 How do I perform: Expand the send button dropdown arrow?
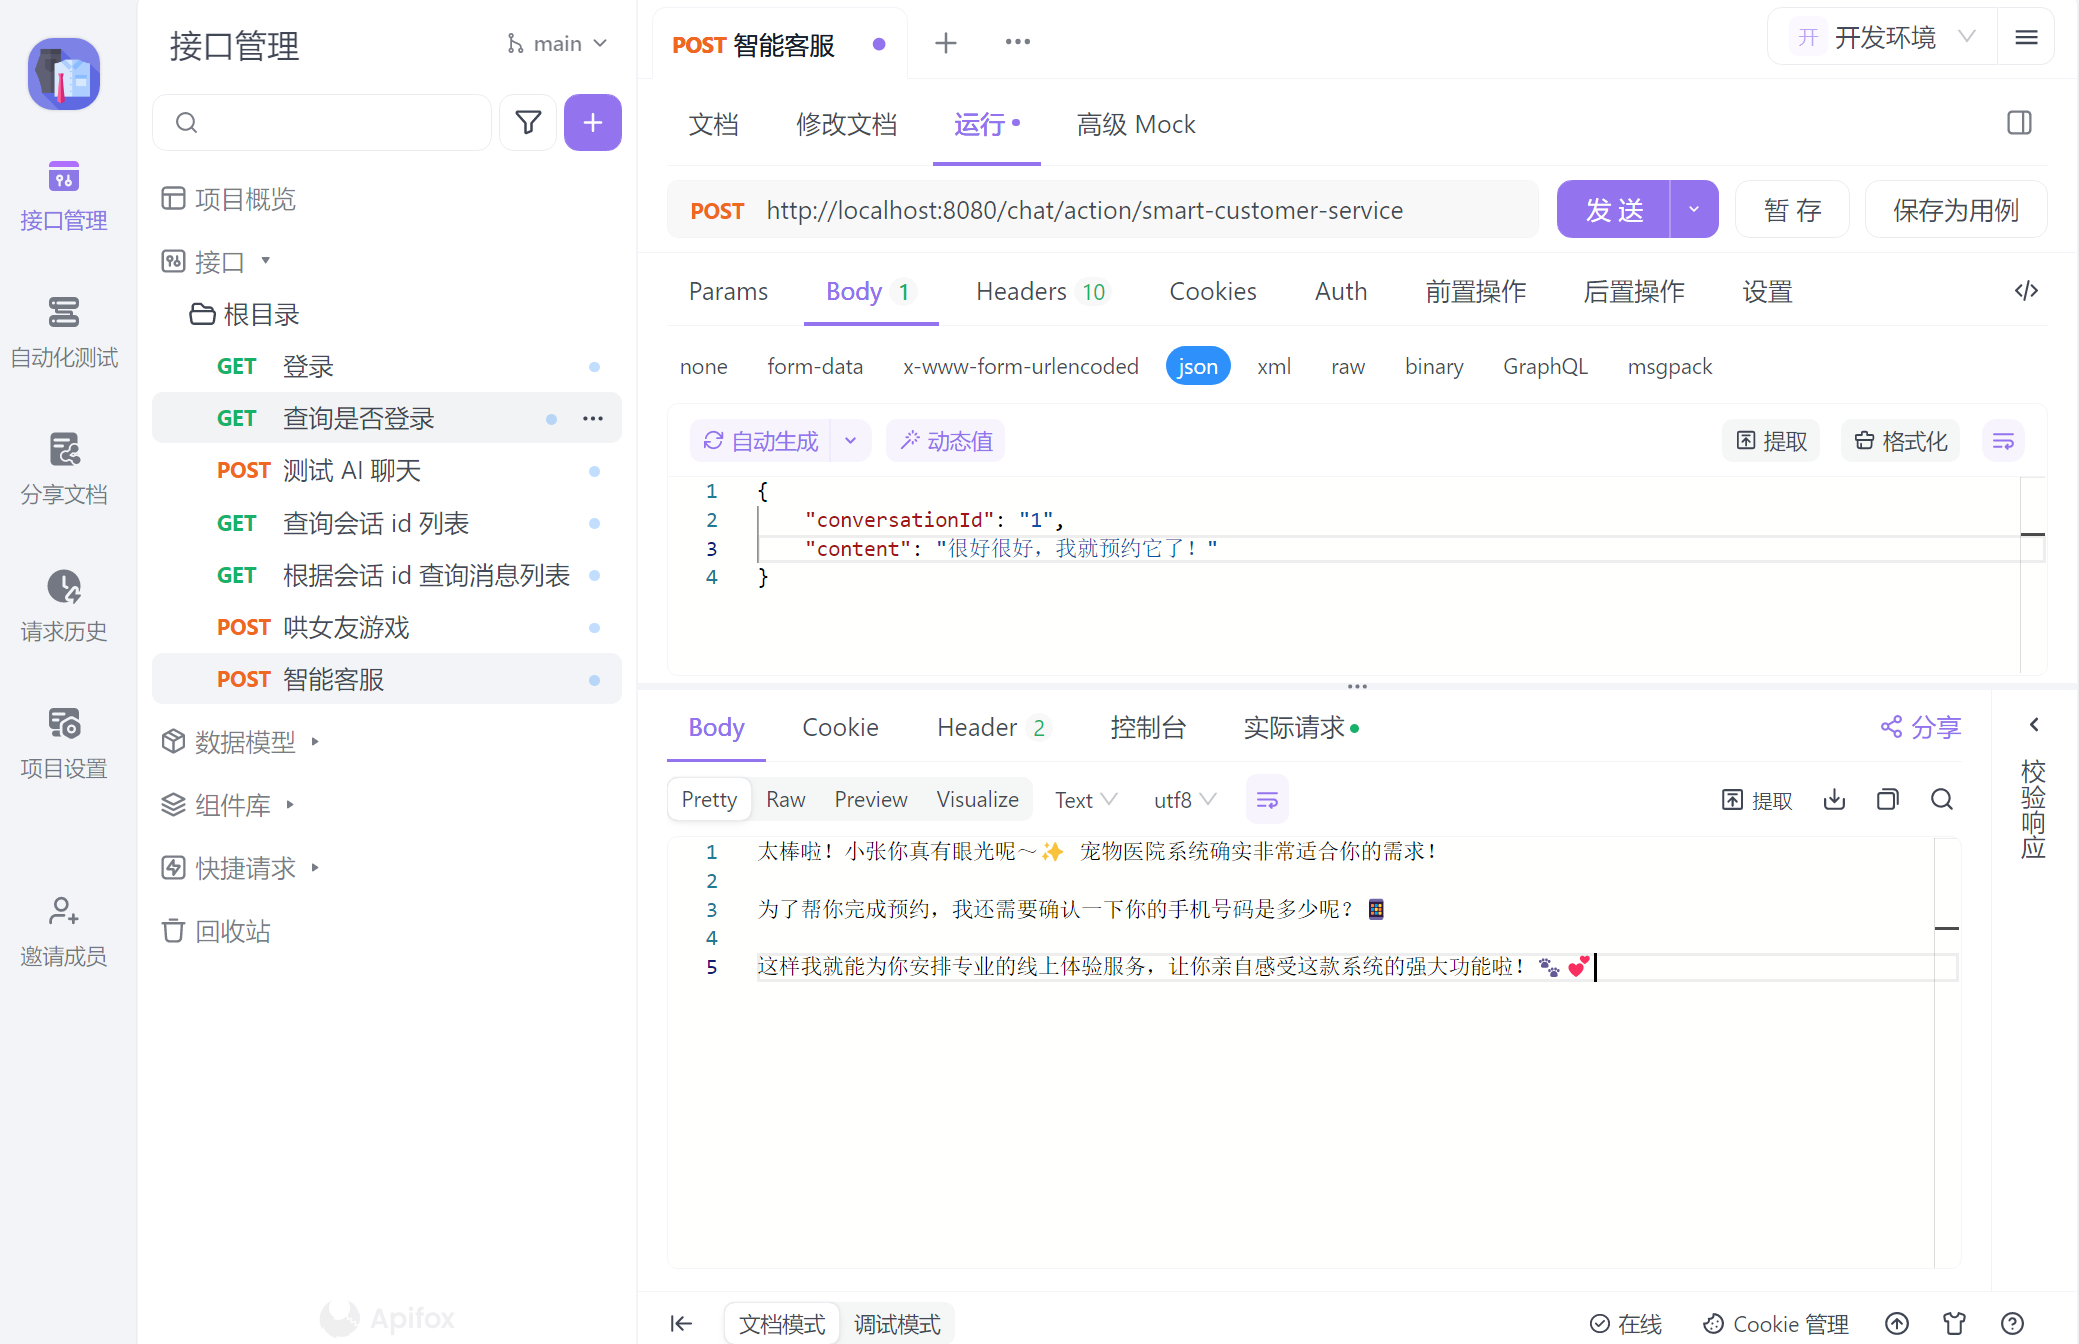1693,210
